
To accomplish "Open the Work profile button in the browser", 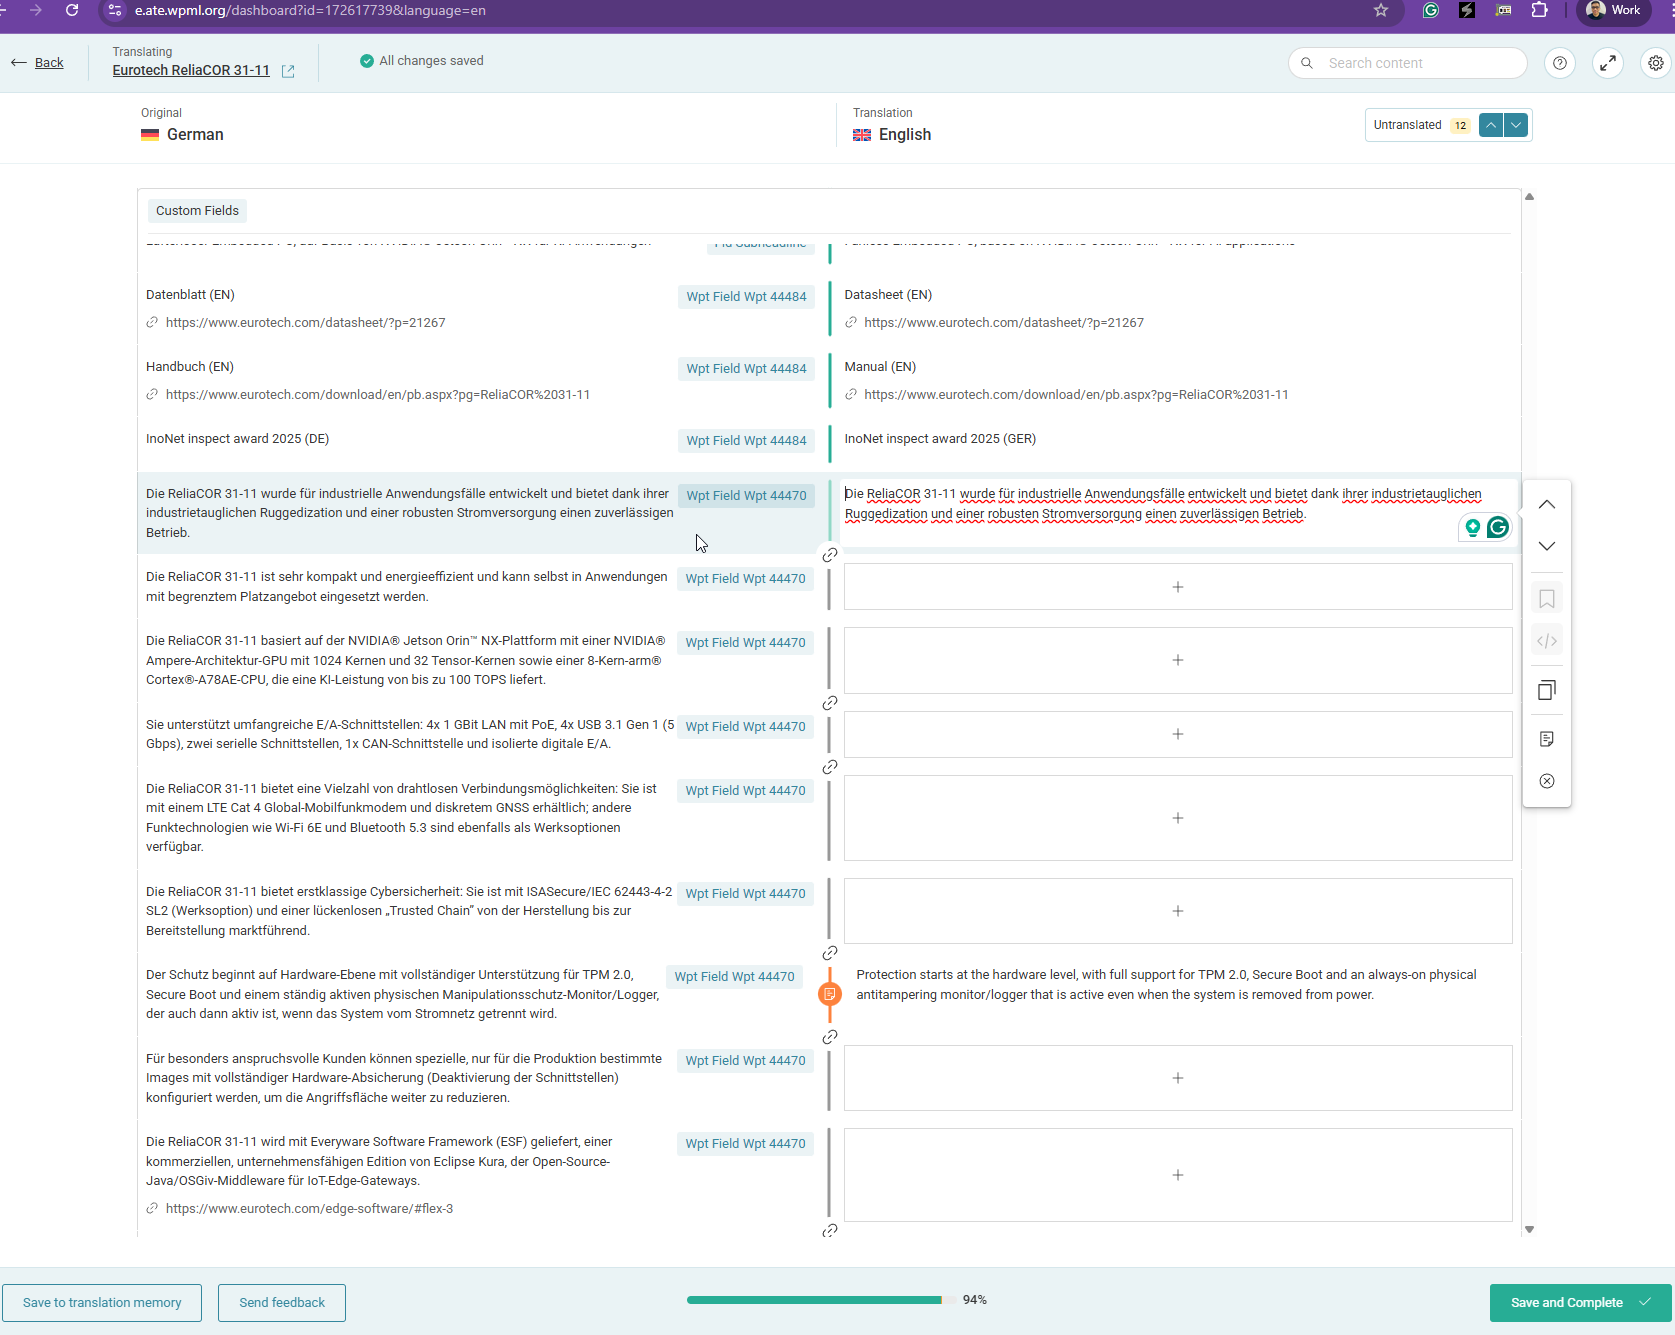I will point(1614,10).
